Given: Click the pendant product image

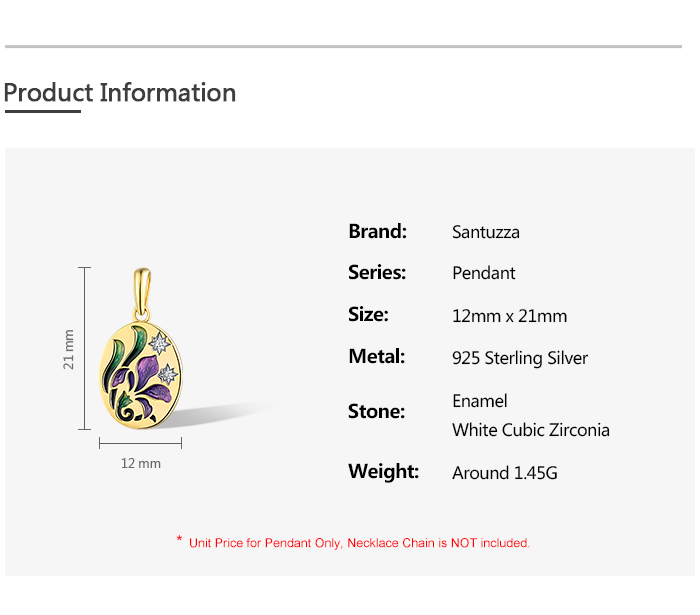Looking at the screenshot, I should point(140,360).
